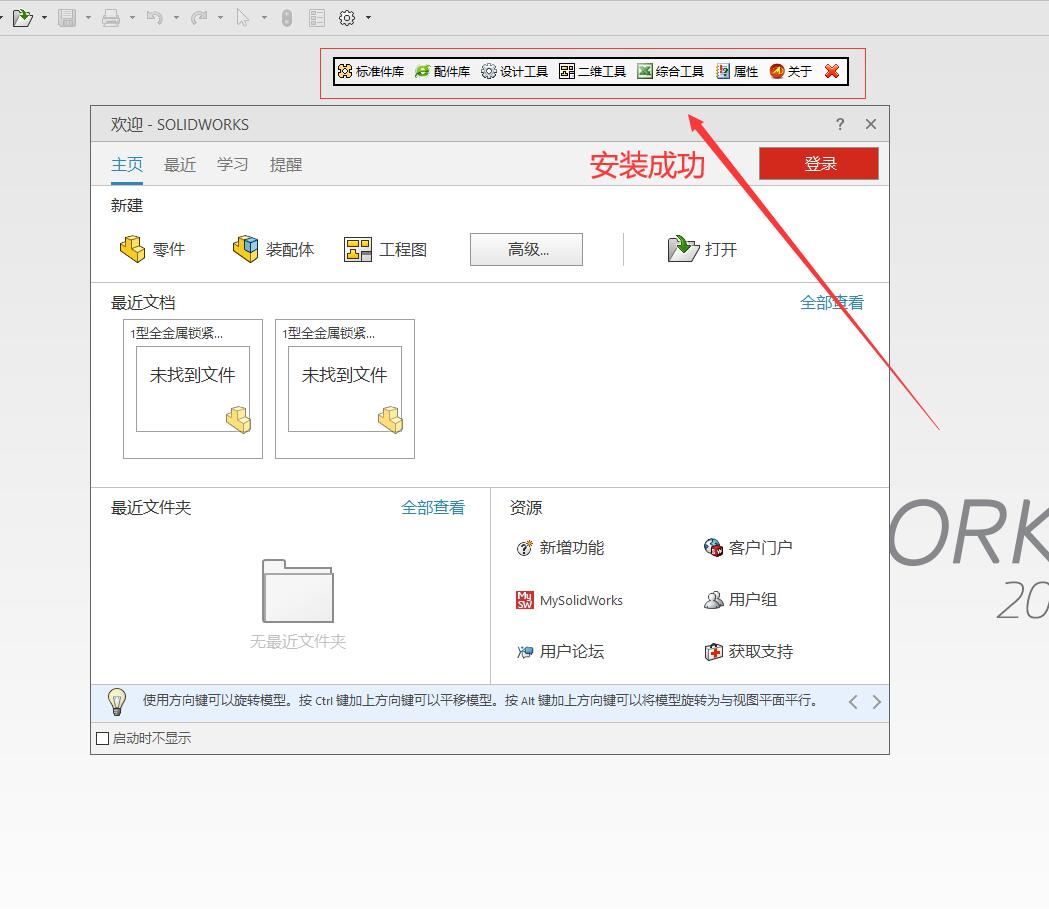The height and width of the screenshot is (909, 1049).
Task: Open the 配件库 accessories library
Action: pos(442,72)
